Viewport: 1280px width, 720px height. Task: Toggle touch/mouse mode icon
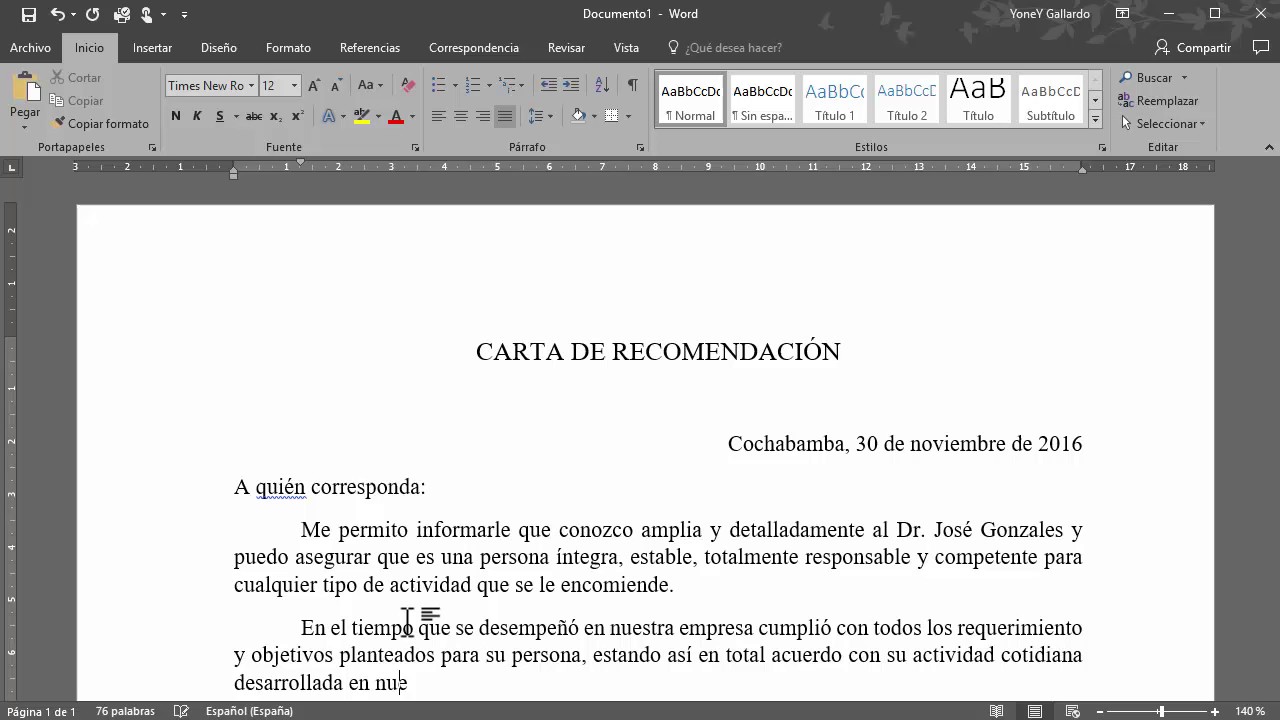coord(147,14)
